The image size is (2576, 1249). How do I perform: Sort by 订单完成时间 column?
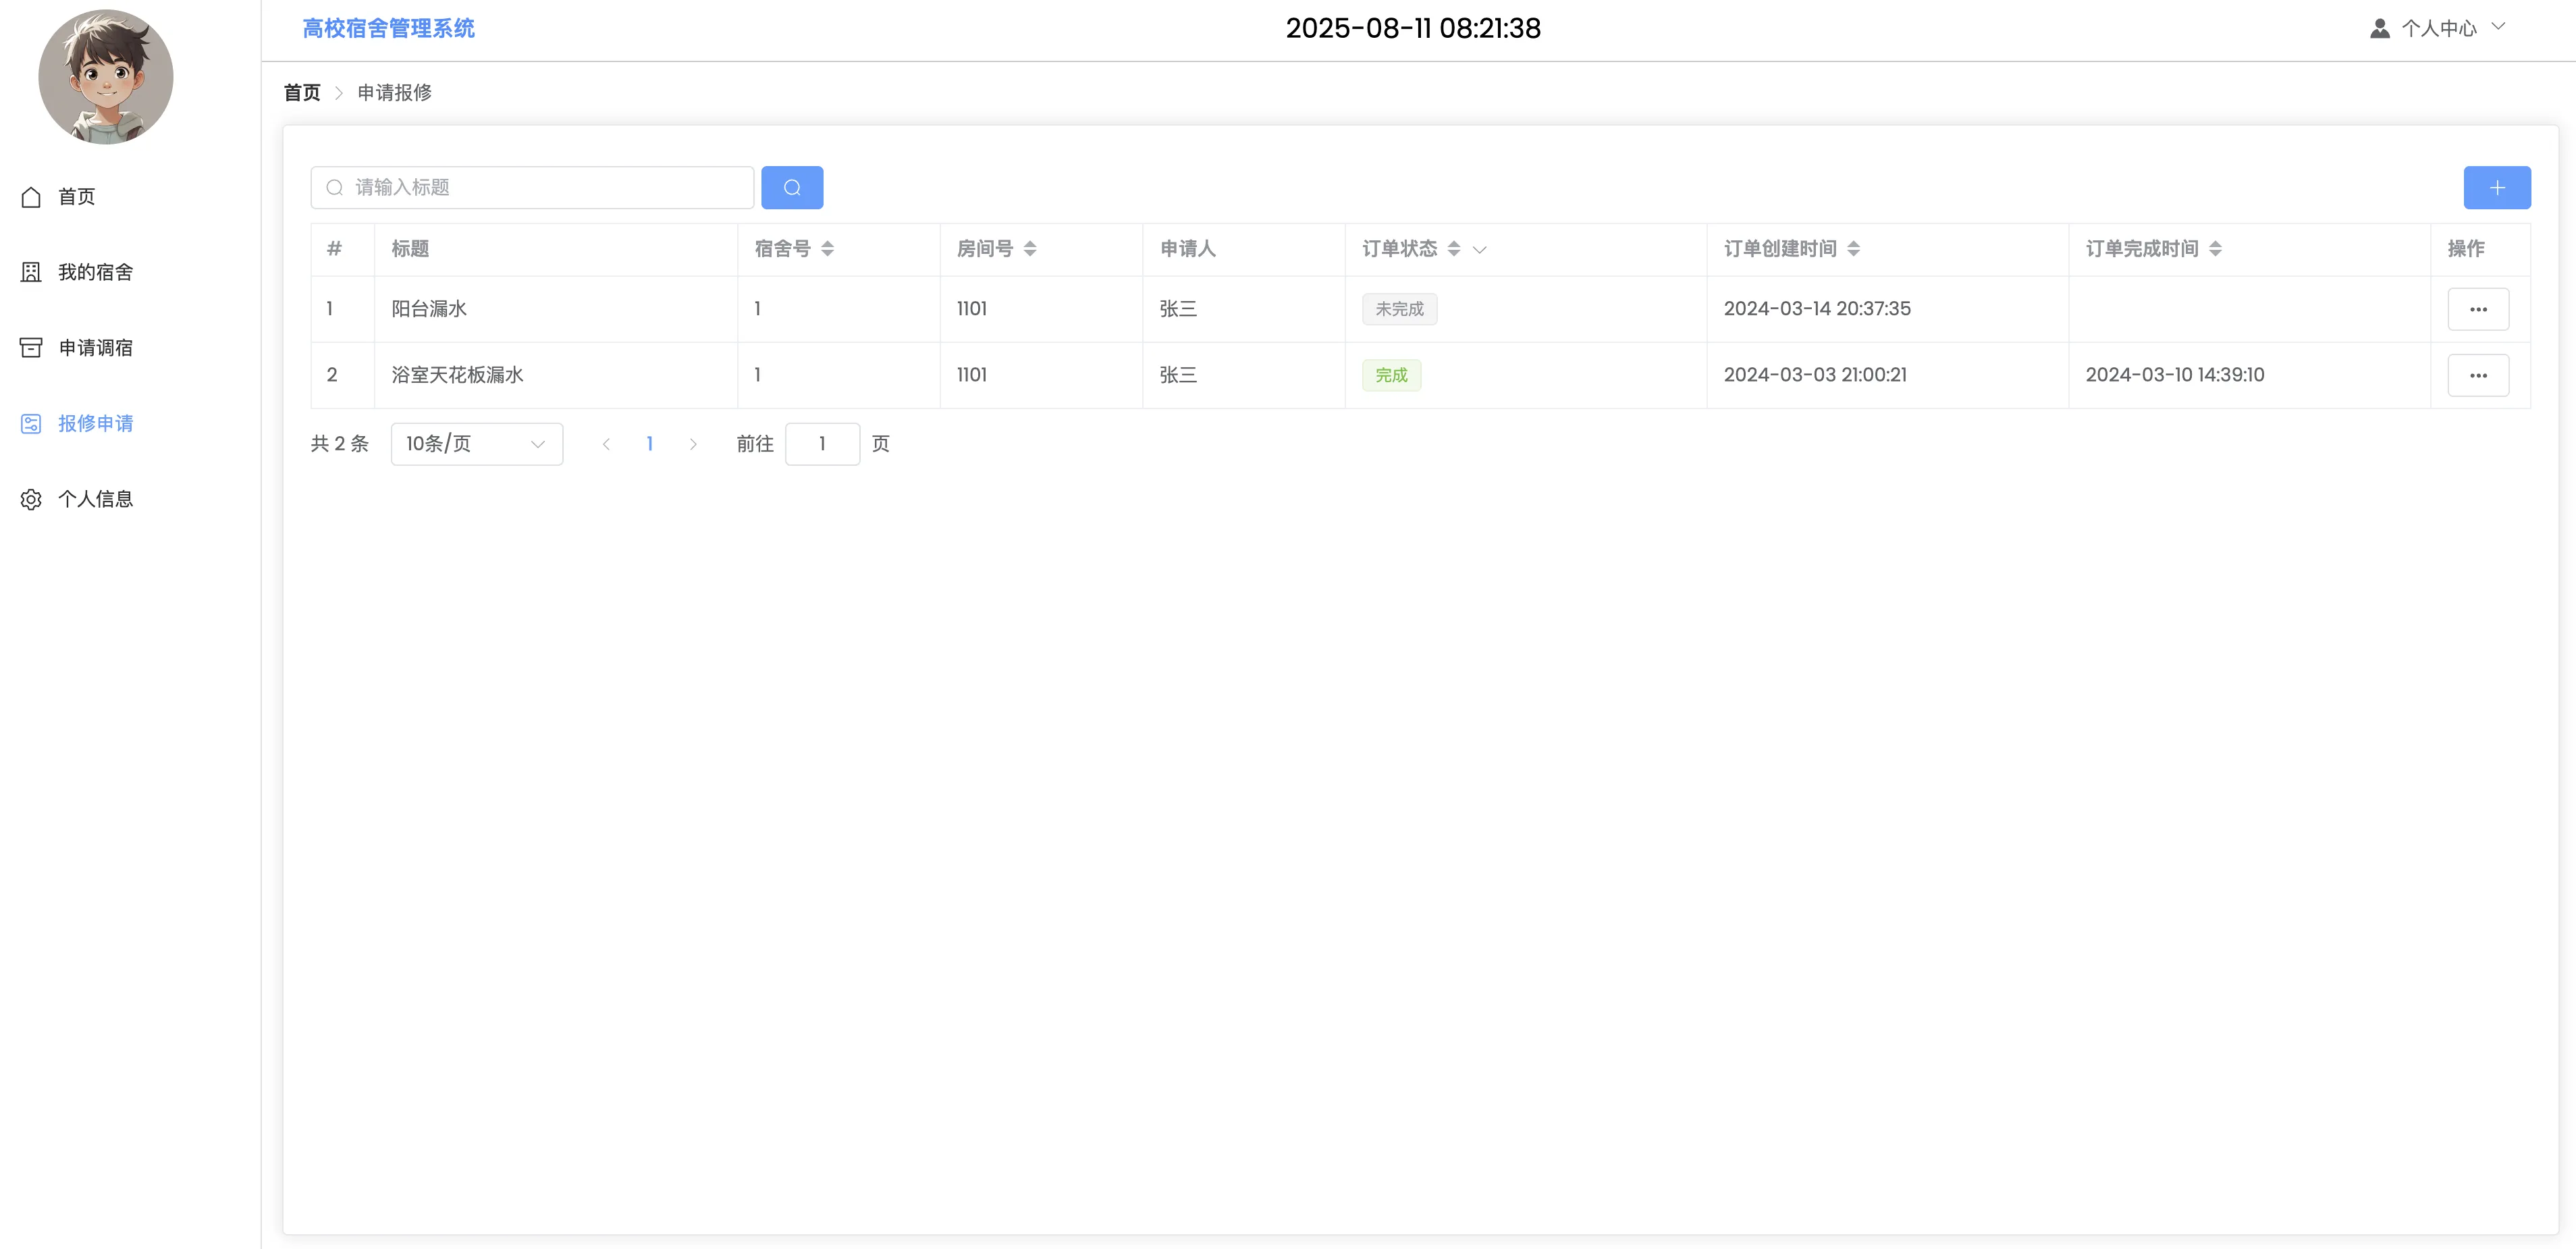tap(2215, 249)
